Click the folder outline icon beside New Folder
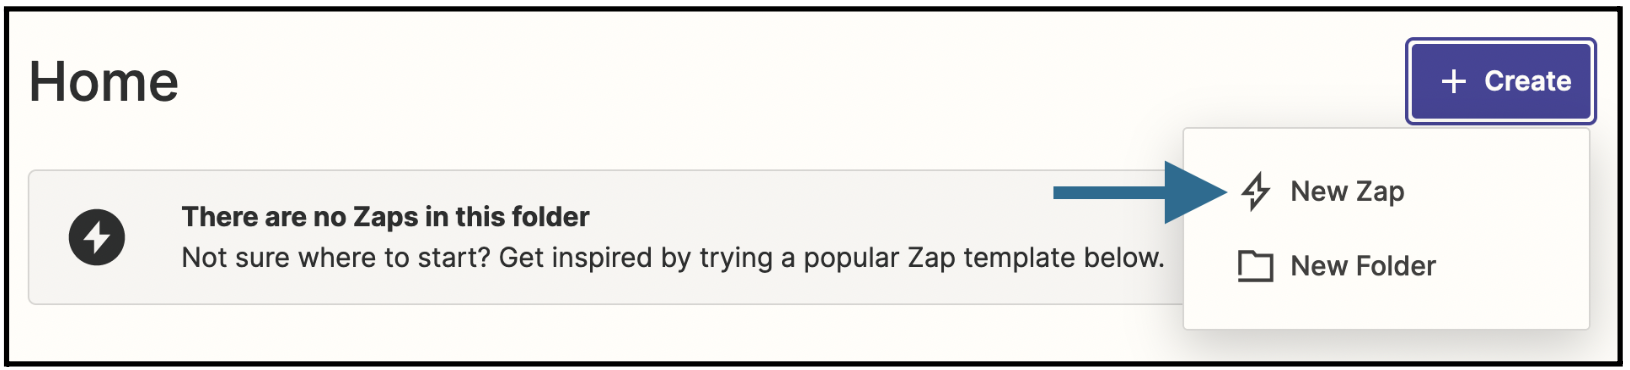The height and width of the screenshot is (370, 1630). coord(1255,266)
